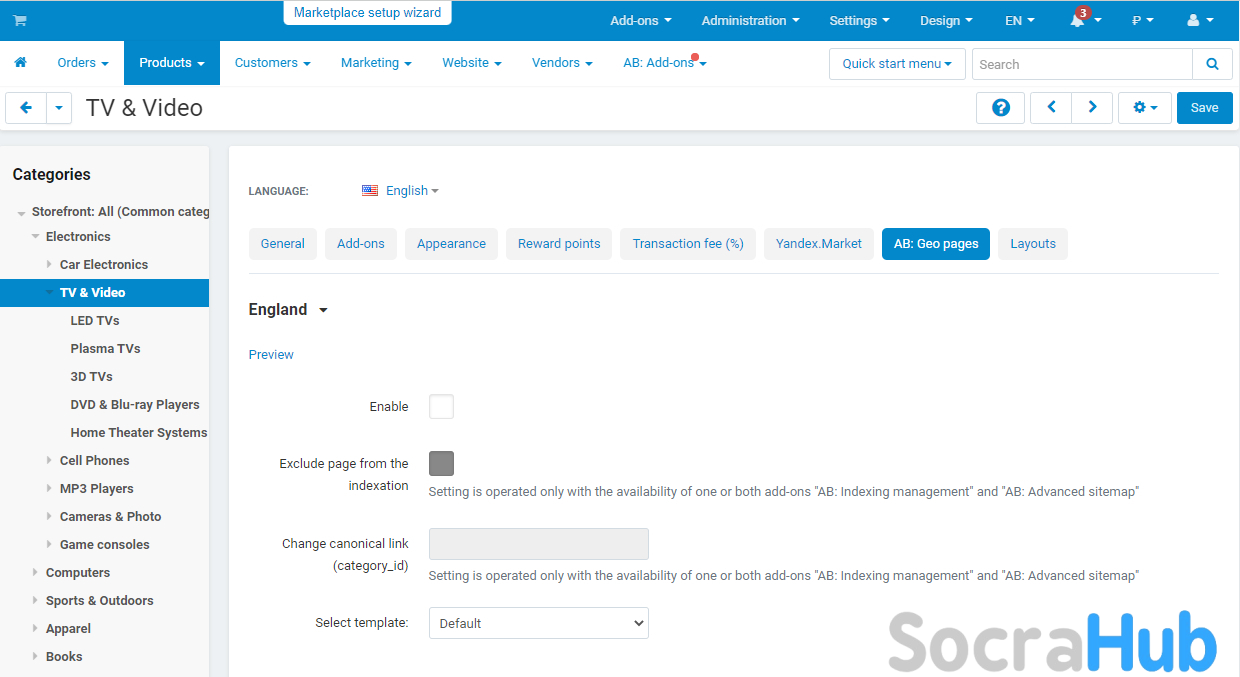Tick the Enable checkbox
This screenshot has height=677, width=1240.
pyautogui.click(x=441, y=407)
